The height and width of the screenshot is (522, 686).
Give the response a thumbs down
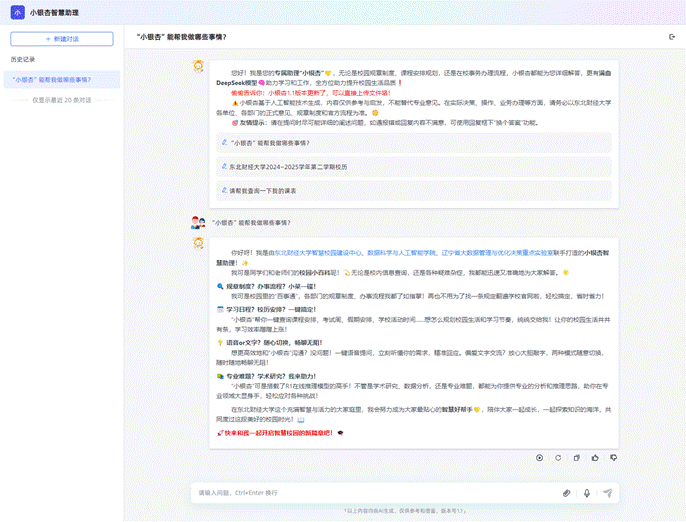coord(613,457)
